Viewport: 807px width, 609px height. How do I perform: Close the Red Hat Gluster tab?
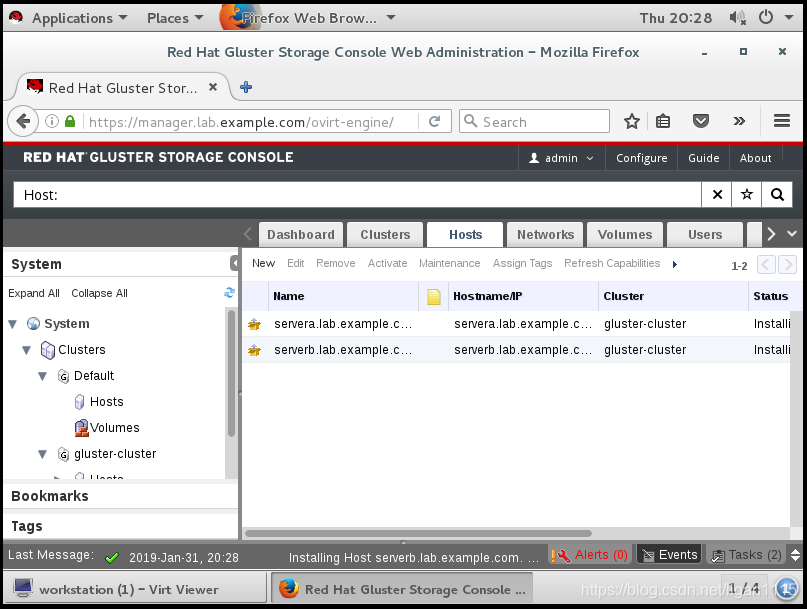(x=213, y=87)
